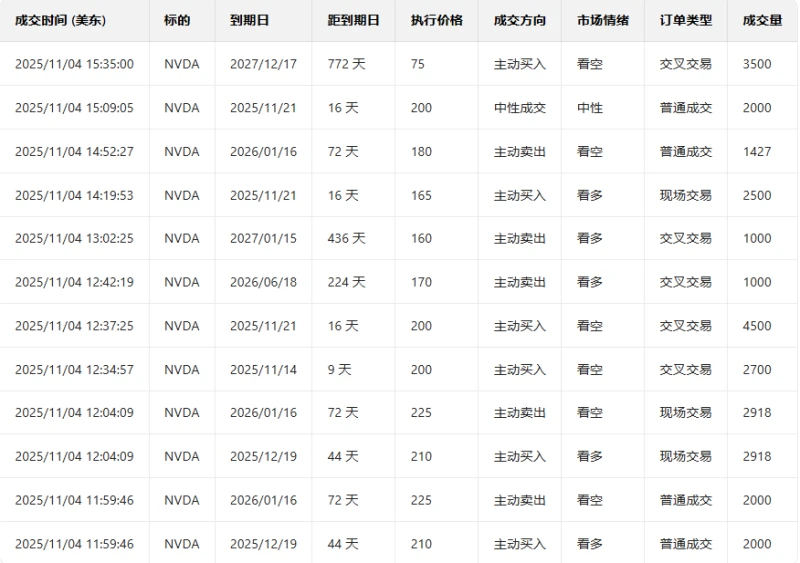Click the 2025/11/04 14:52:27 timestamp cell

(x=74, y=152)
